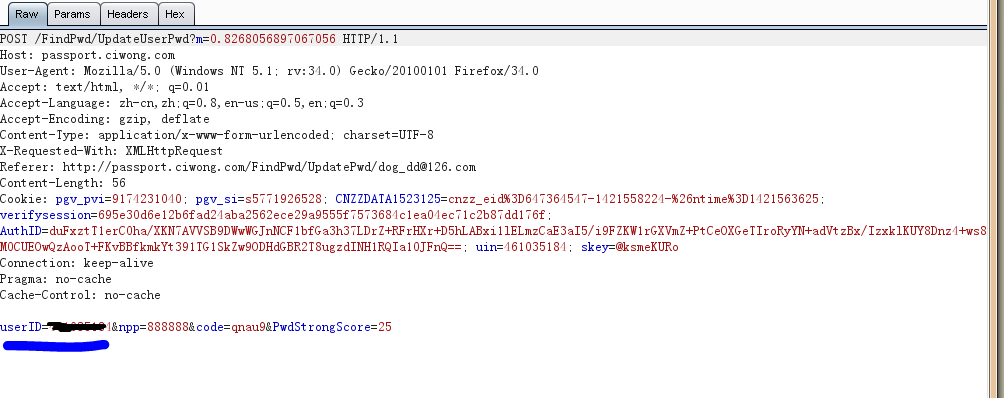This screenshot has height=398, width=1004.
Task: Click the 'Pragma: no-cache' line
Action: [x=56, y=279]
